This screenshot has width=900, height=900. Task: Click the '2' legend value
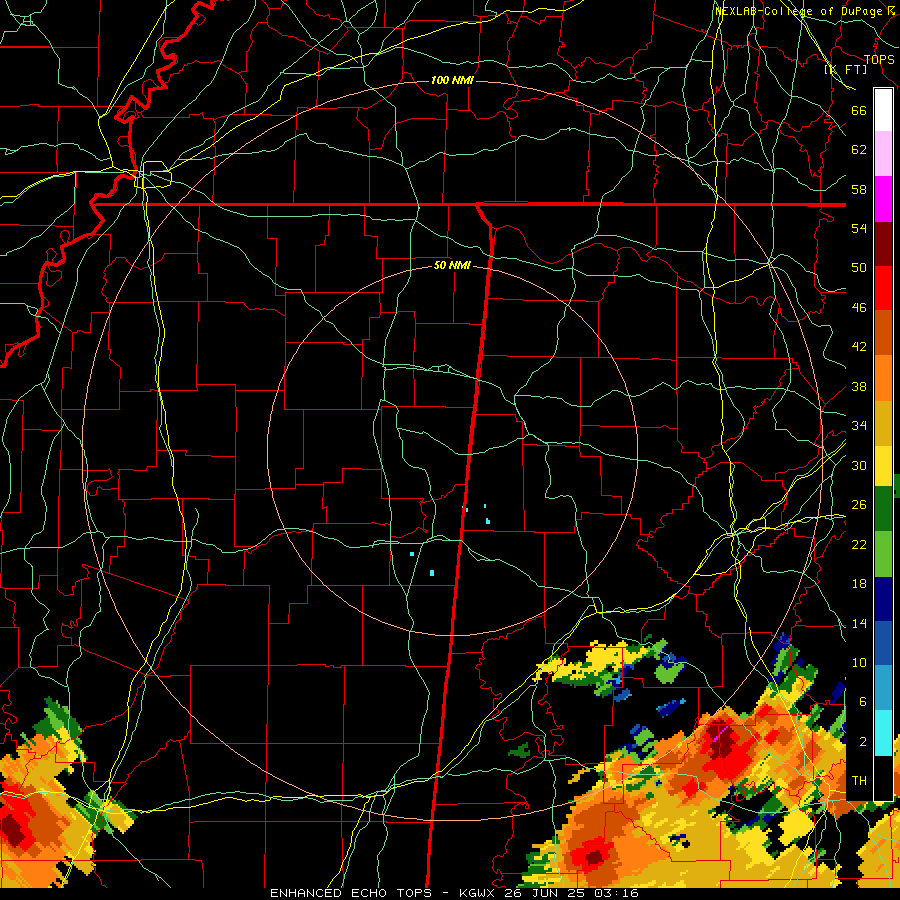coord(862,742)
